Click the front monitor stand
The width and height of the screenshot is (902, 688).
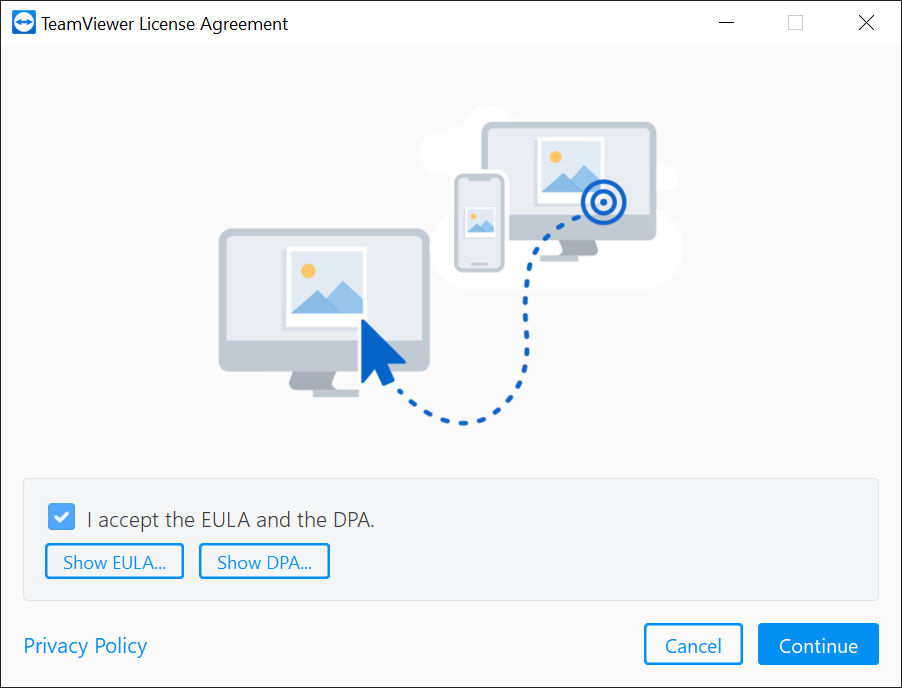[323, 384]
